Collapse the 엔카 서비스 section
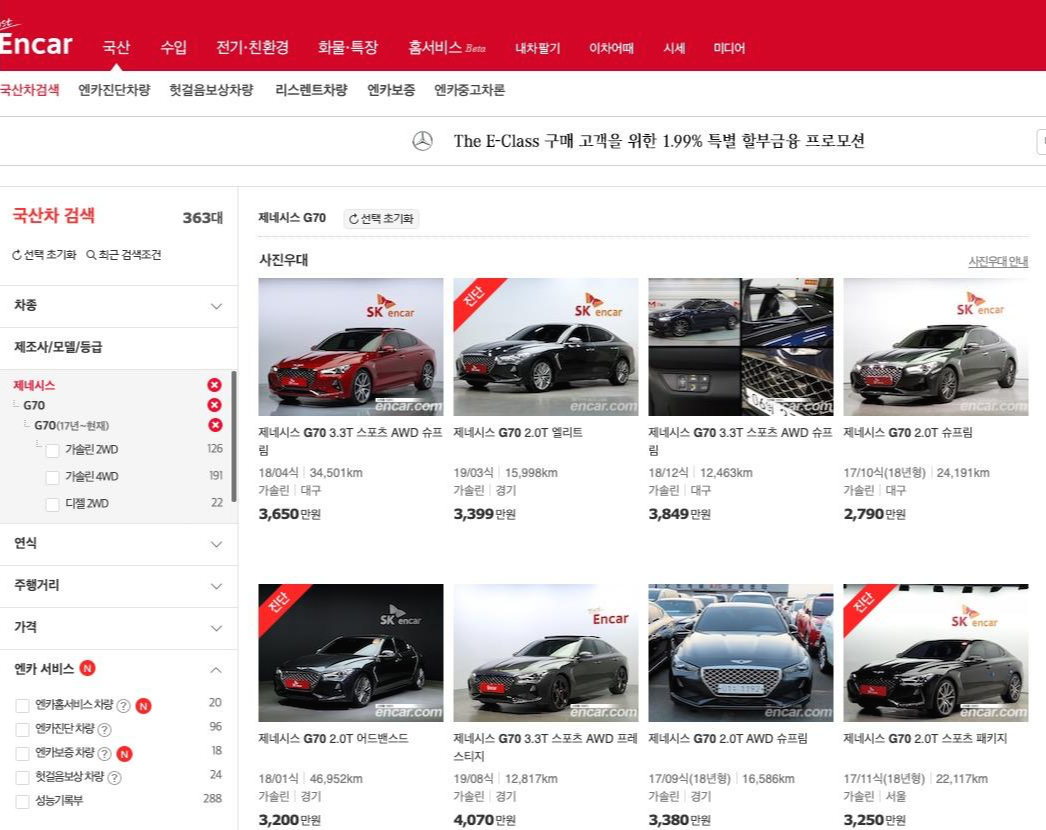 click(216, 669)
